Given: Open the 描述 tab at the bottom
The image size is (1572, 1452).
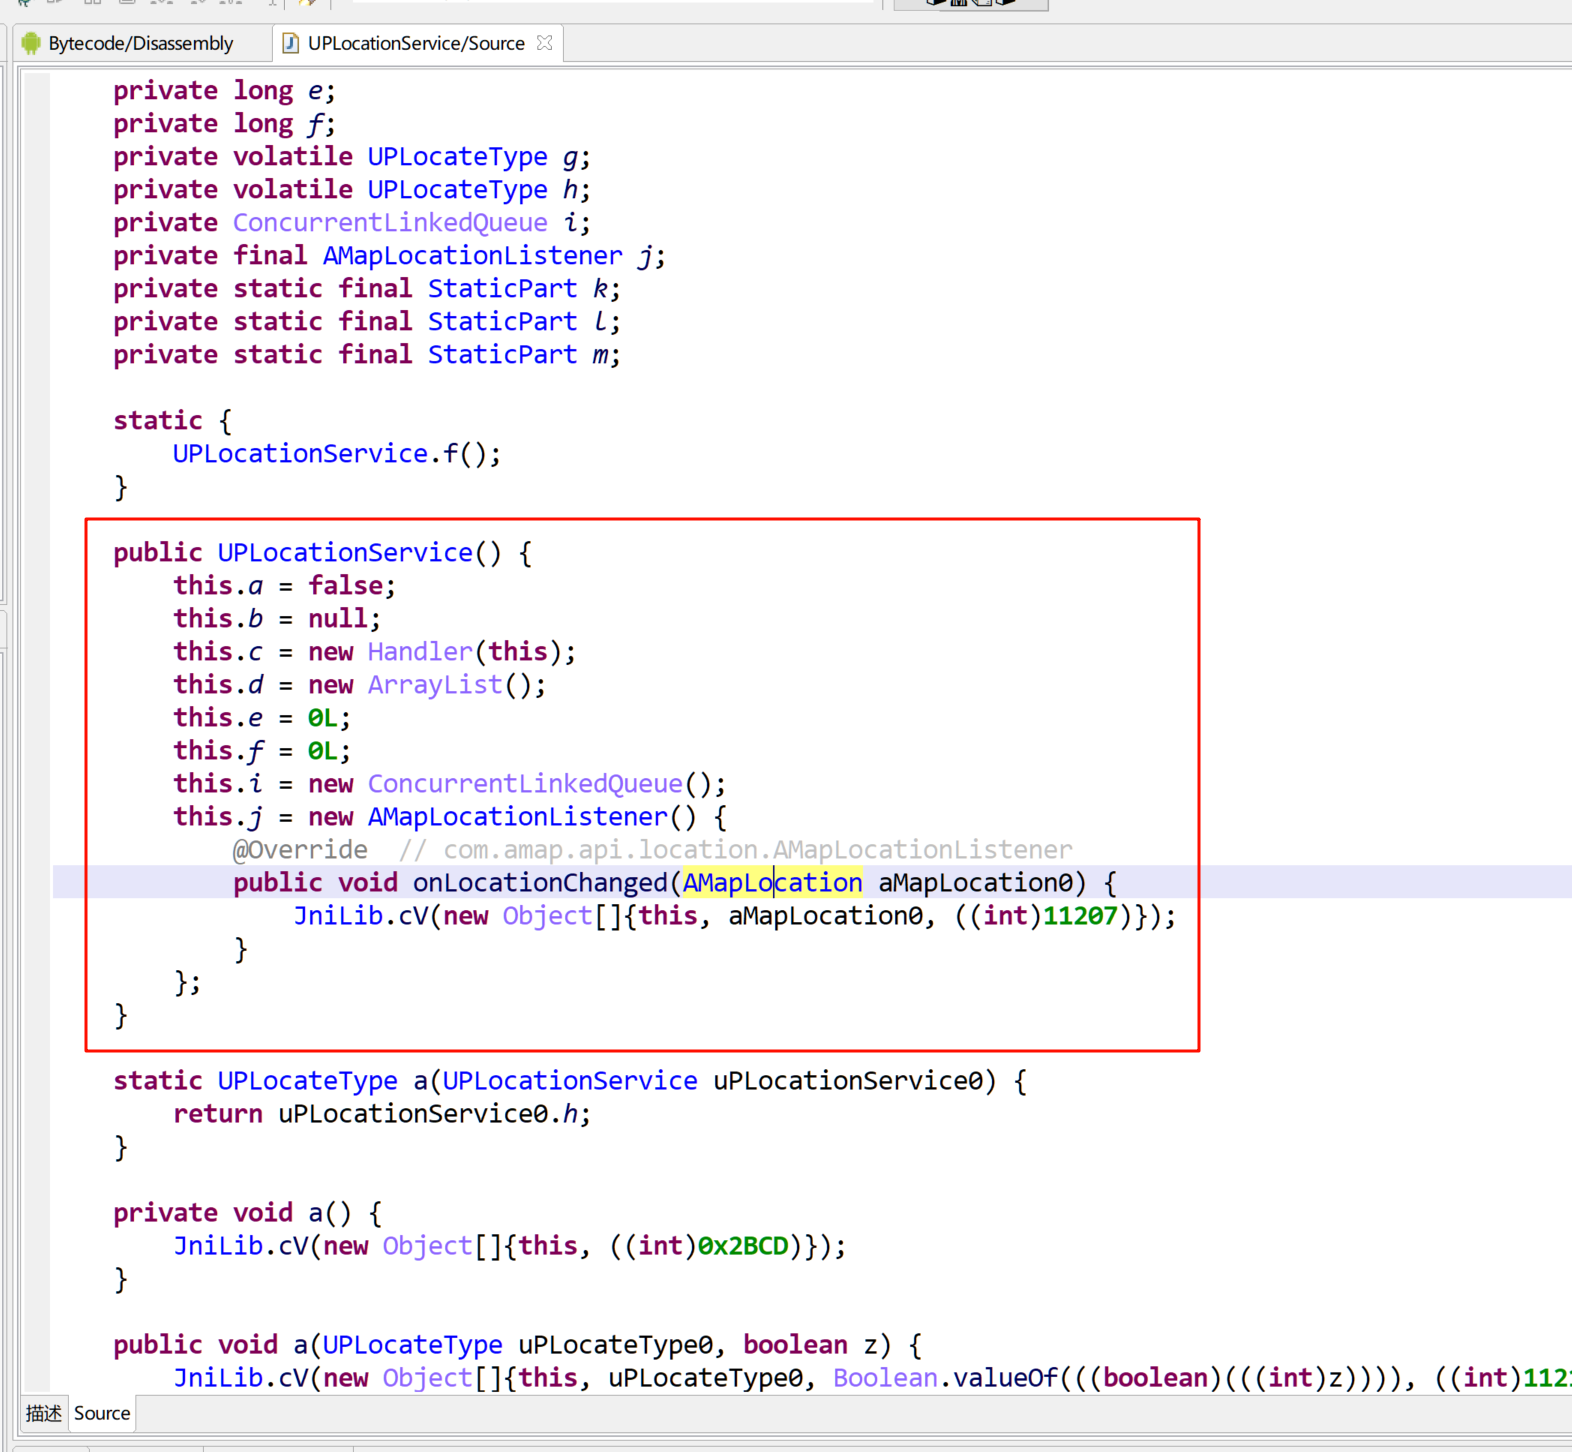Looking at the screenshot, I should coord(43,1413).
